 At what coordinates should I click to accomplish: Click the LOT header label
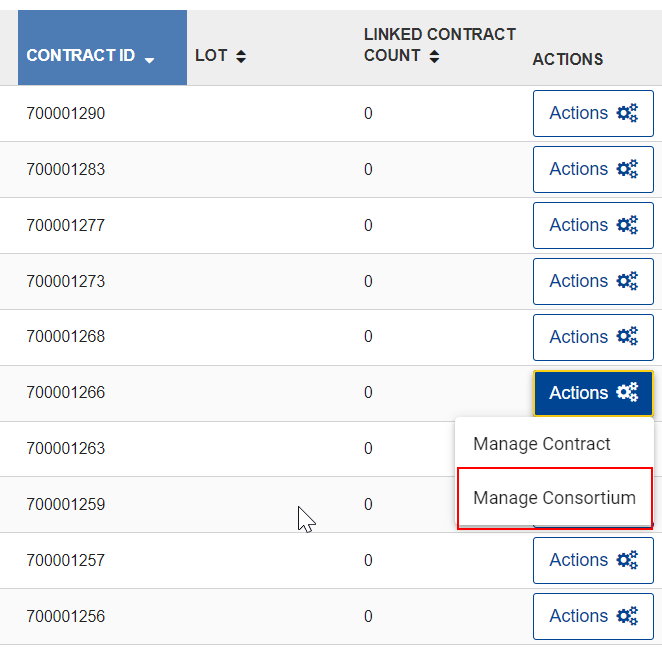click(x=211, y=56)
